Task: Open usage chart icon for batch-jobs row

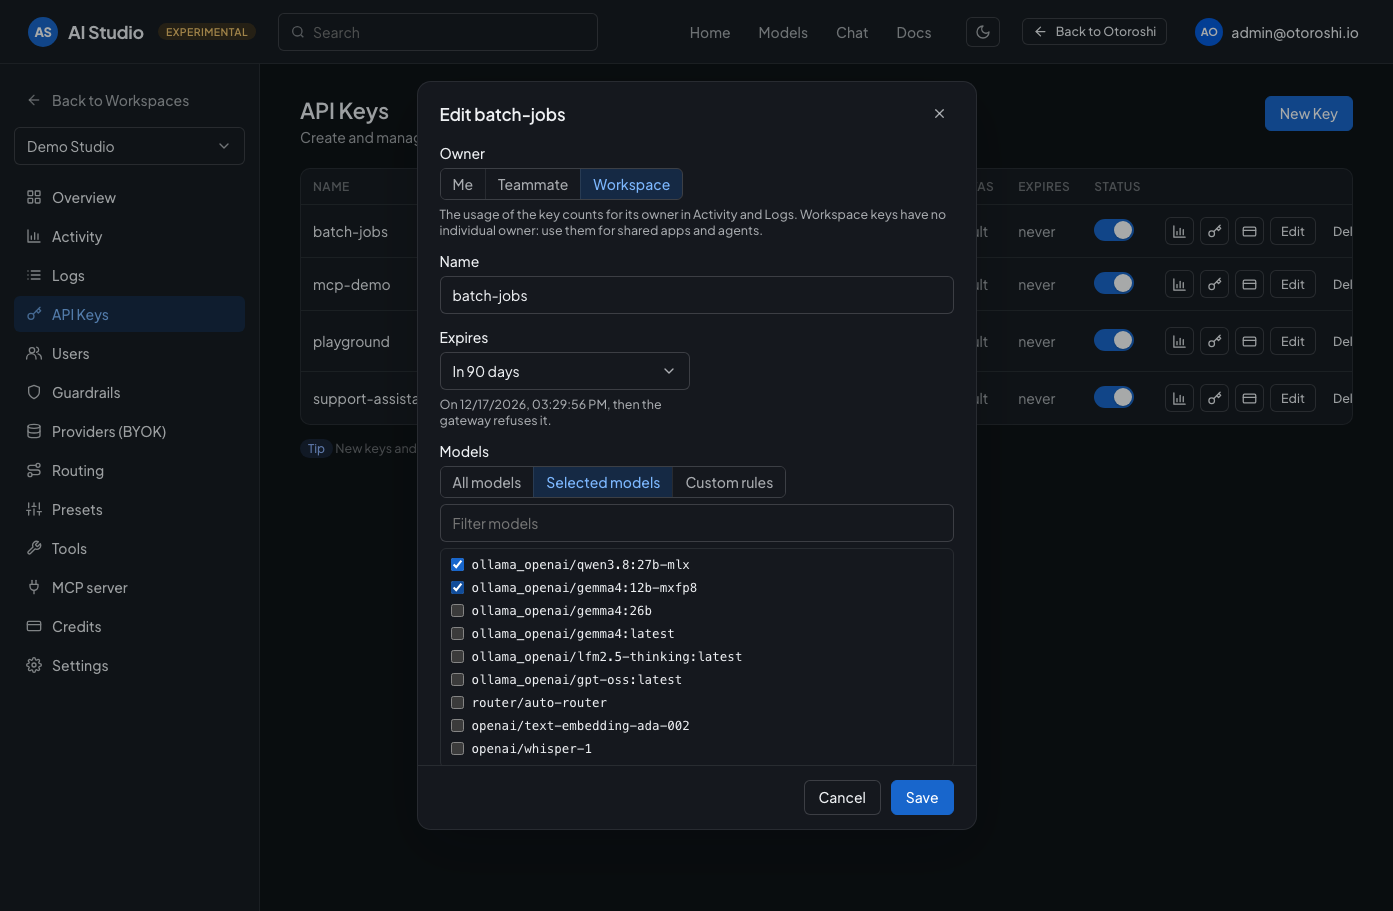Action: pos(1179,231)
